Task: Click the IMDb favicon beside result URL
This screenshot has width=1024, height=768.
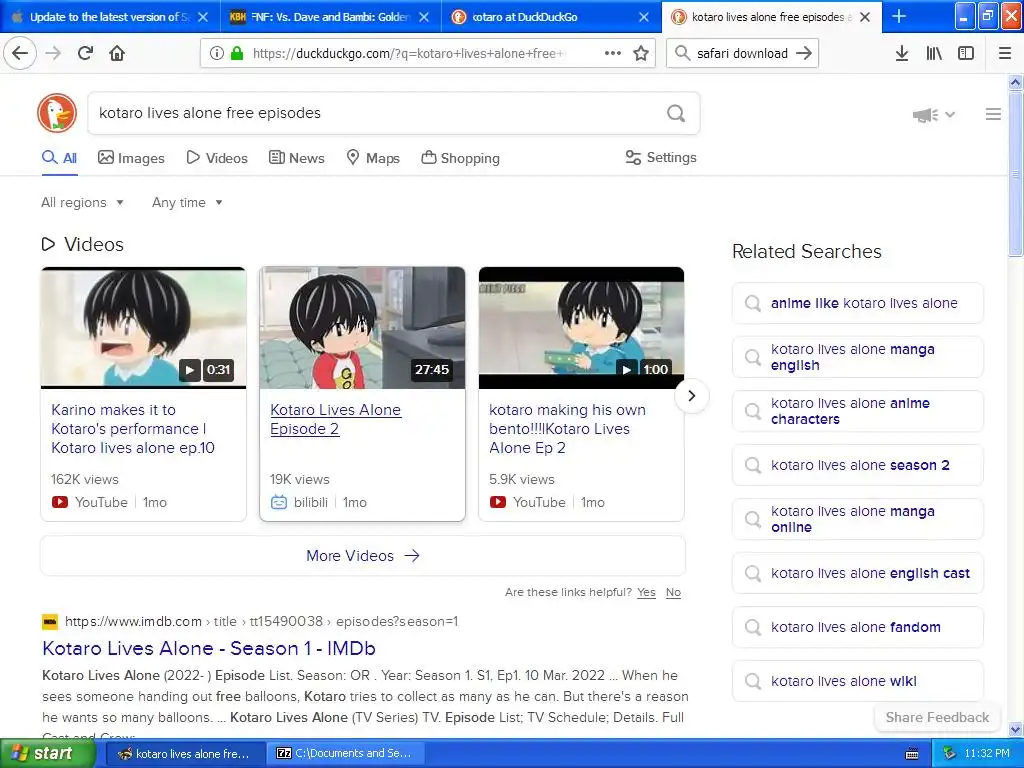Action: click(x=50, y=622)
